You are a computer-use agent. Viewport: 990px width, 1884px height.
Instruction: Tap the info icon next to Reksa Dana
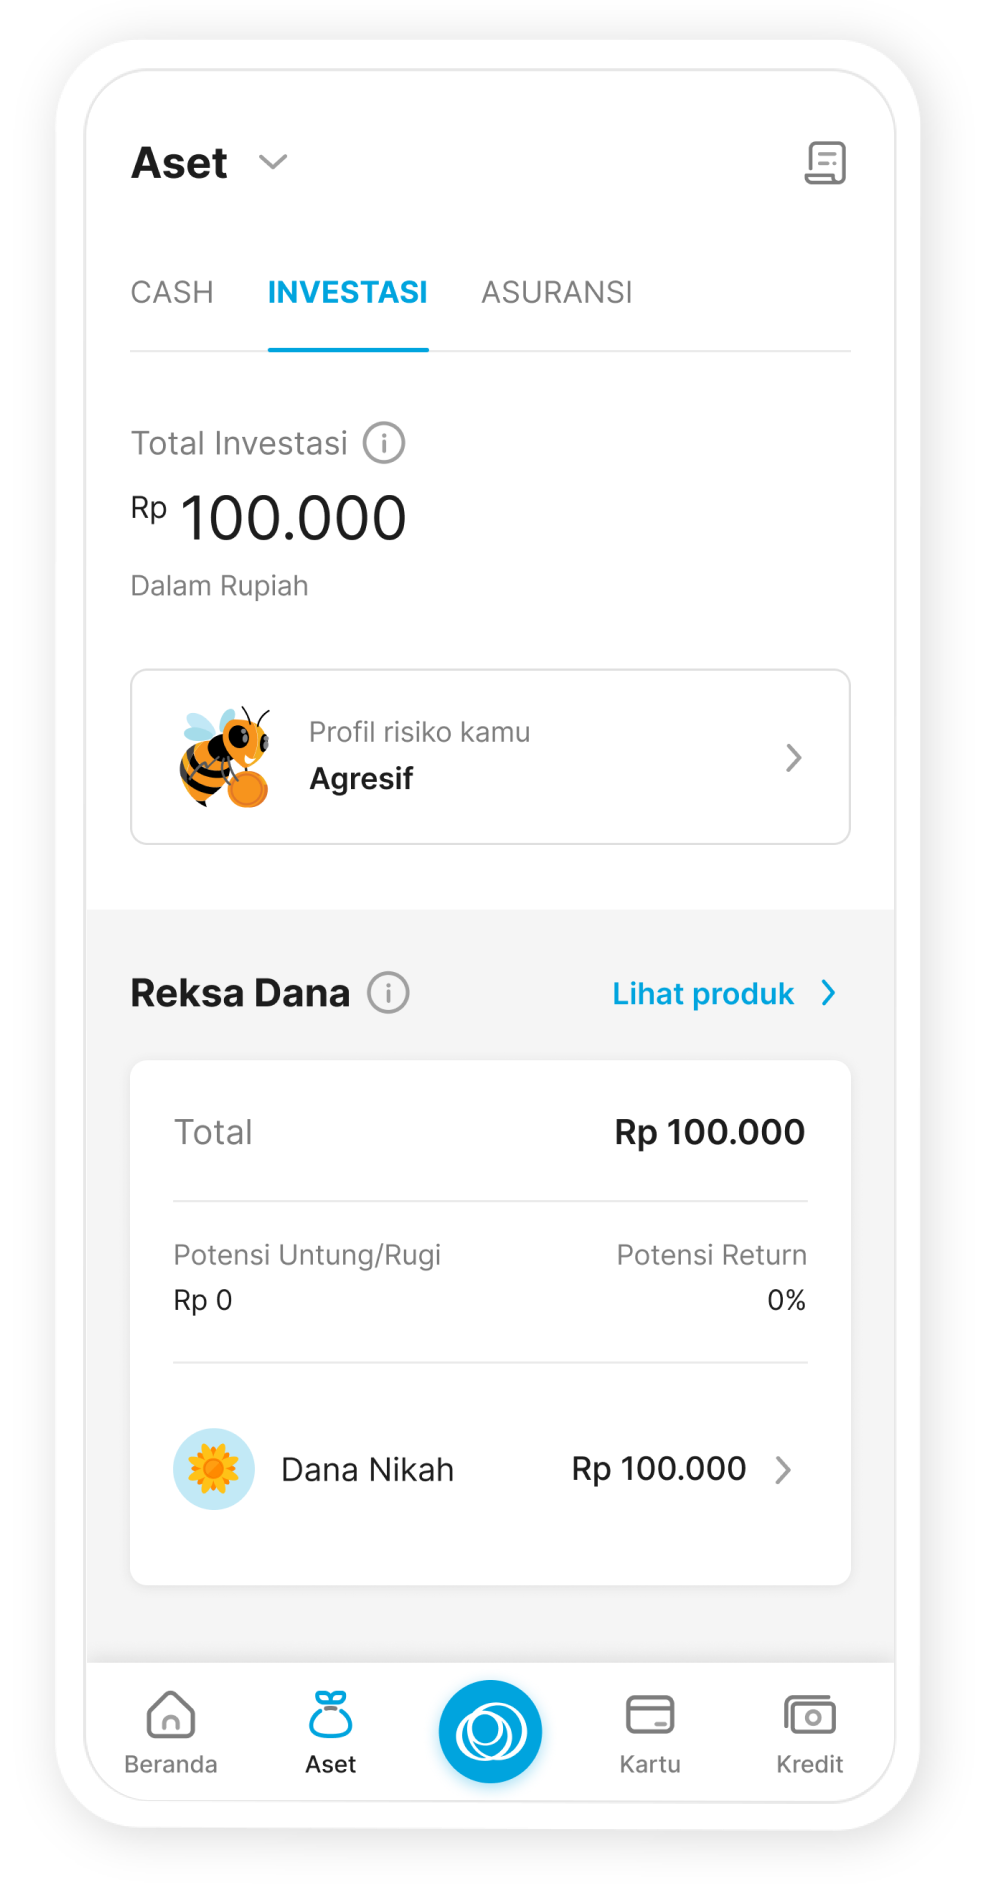click(388, 993)
